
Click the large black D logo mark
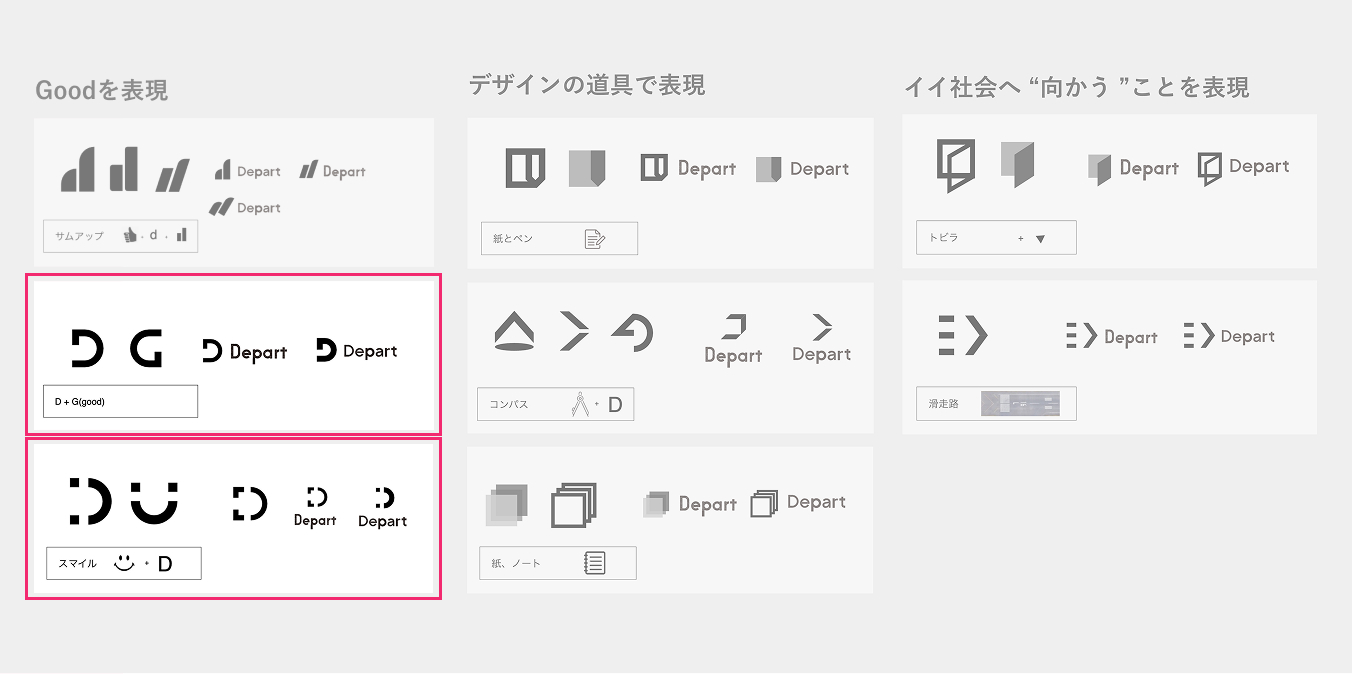pos(87,348)
